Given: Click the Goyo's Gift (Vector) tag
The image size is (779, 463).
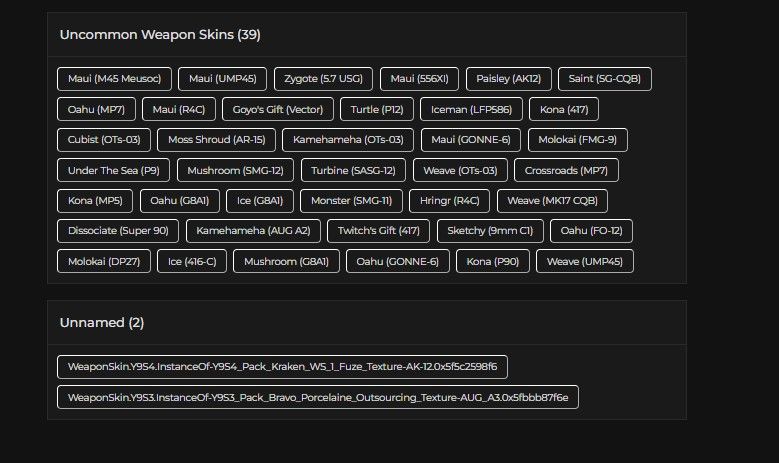Looking at the screenshot, I should click(278, 109).
